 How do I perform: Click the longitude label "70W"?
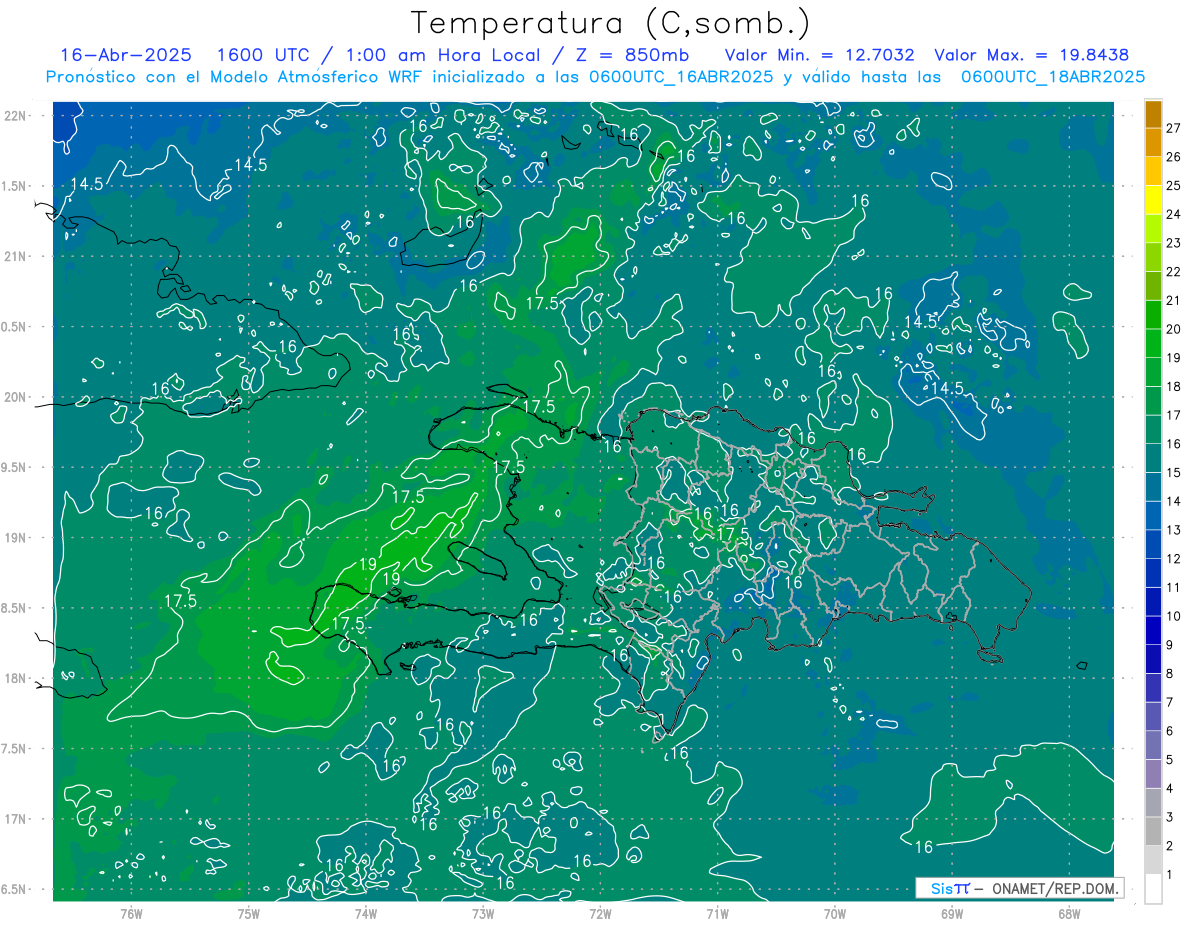click(x=835, y=914)
